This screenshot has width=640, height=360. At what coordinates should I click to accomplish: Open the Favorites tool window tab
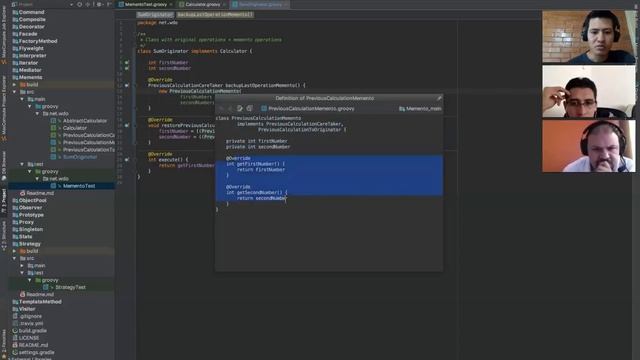(4, 345)
